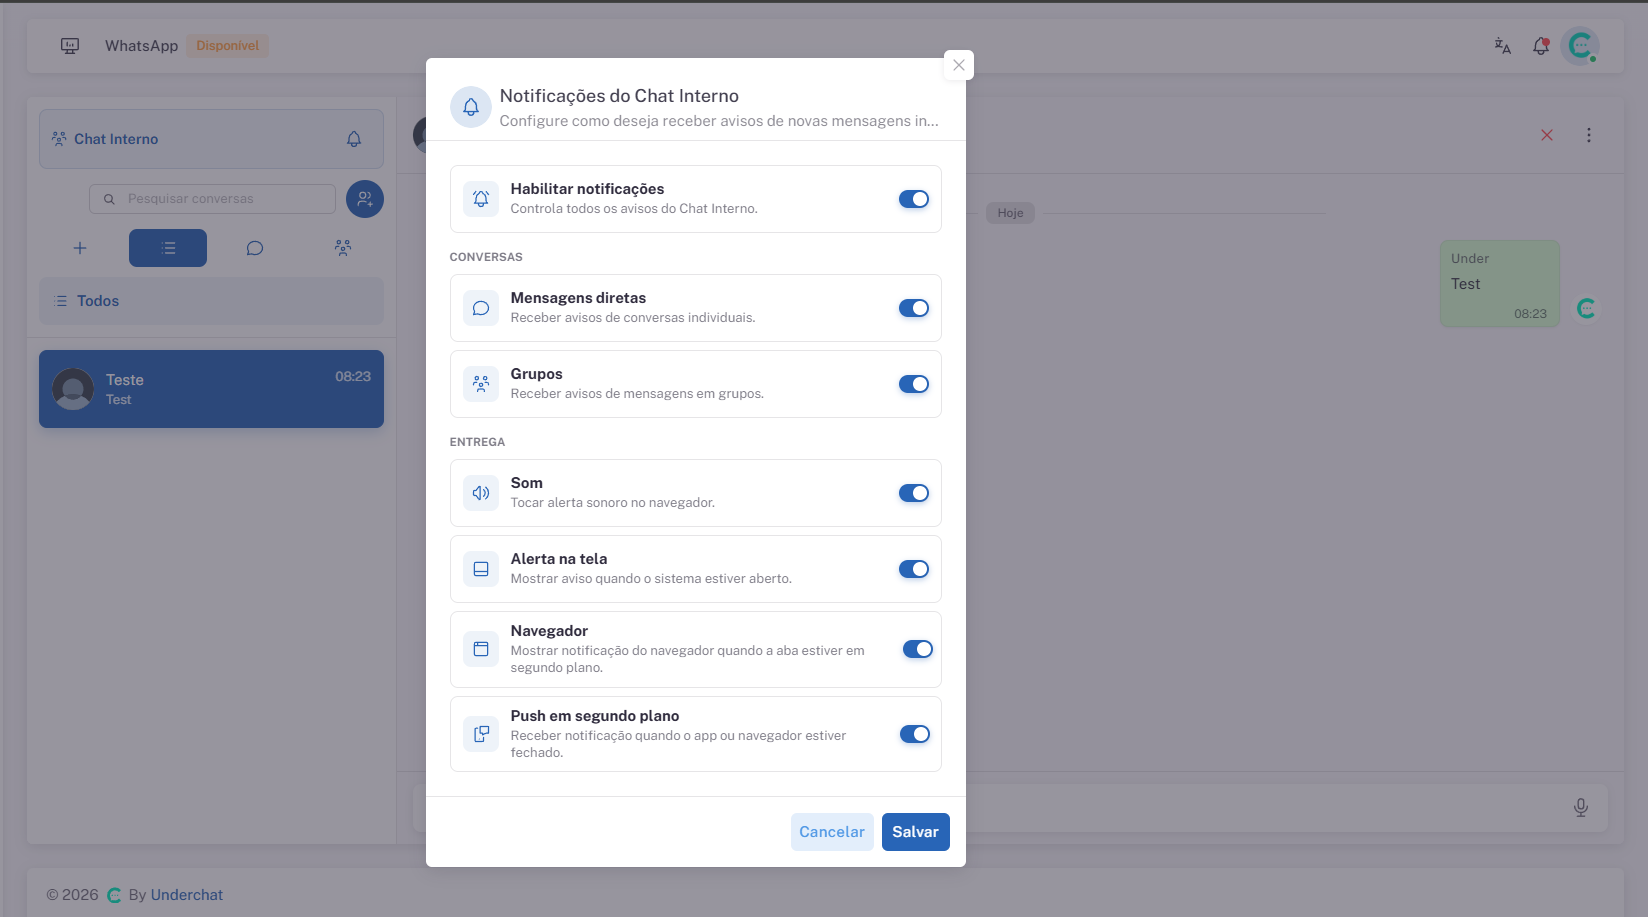
Task: Open the language translate icon
Action: coord(1502,46)
